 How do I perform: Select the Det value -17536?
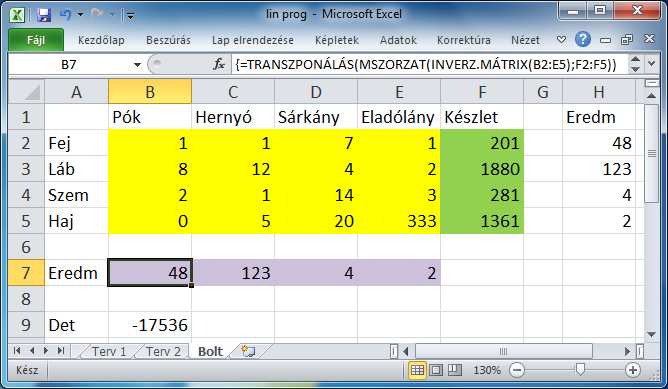(150, 325)
